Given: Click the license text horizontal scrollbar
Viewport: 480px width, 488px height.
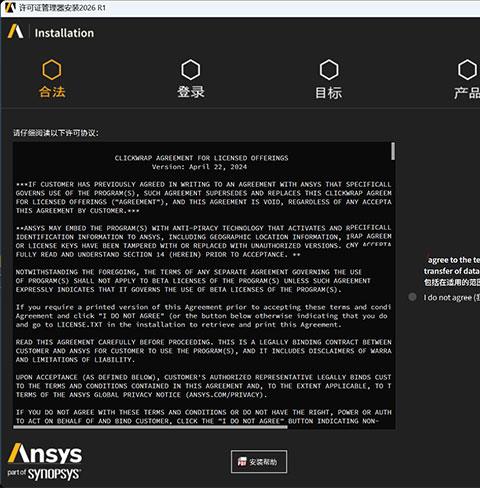Looking at the screenshot, I should [x=150, y=427].
